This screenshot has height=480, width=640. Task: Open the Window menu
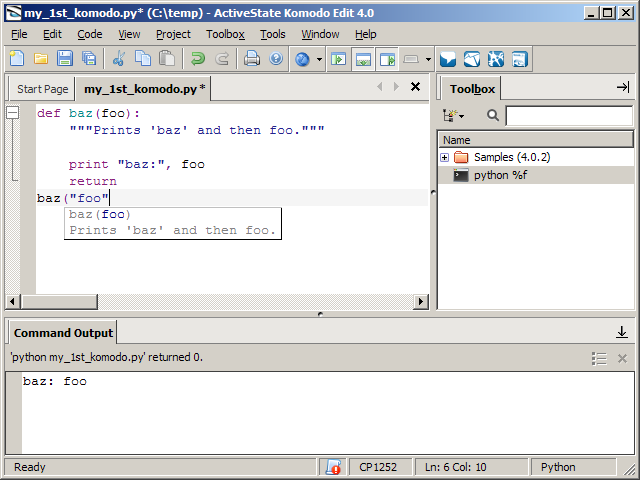click(320, 34)
